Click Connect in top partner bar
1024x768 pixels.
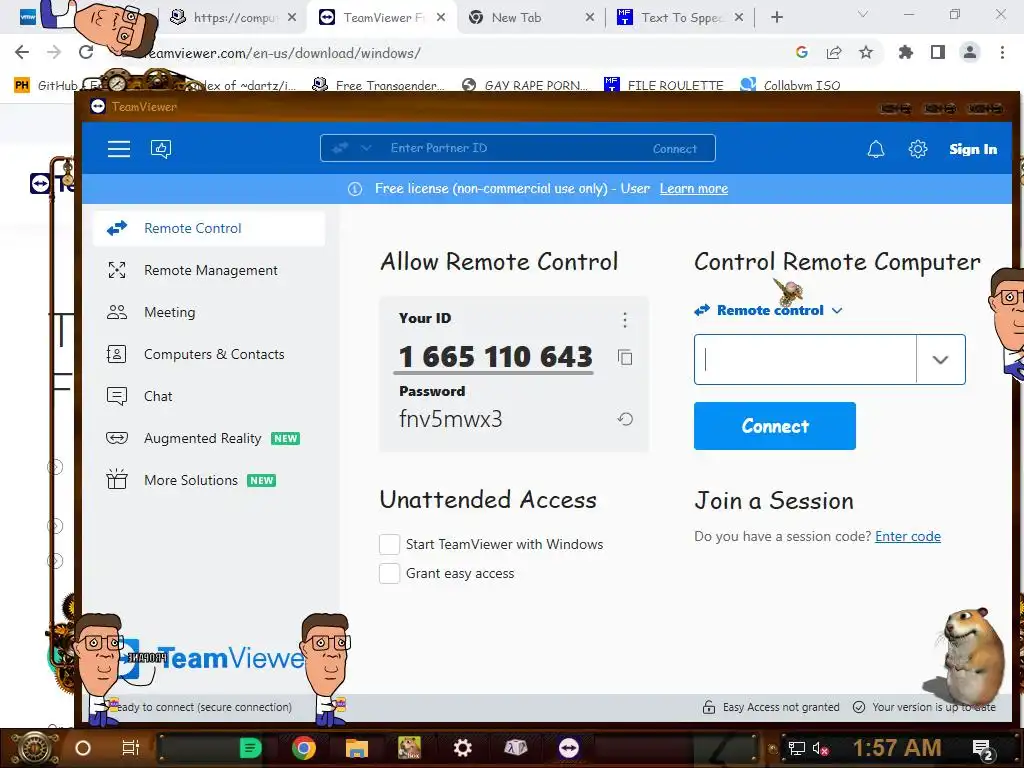[675, 149]
